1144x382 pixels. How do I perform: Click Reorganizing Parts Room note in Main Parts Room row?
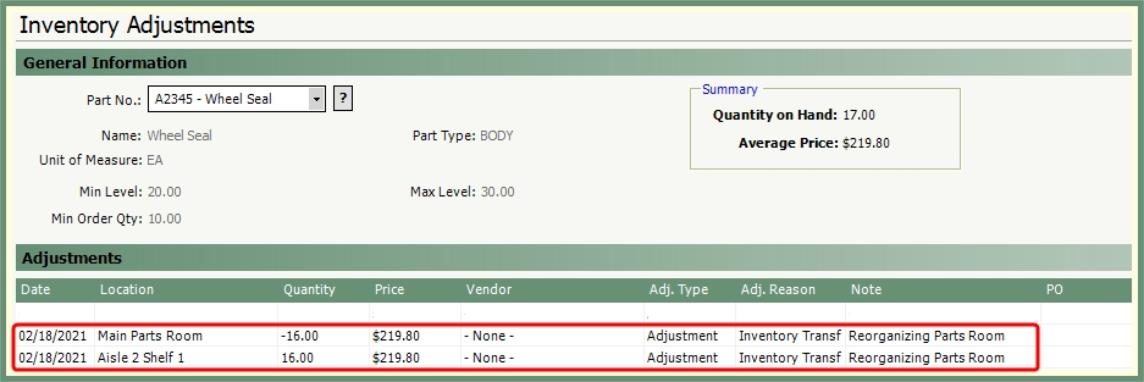[927, 336]
